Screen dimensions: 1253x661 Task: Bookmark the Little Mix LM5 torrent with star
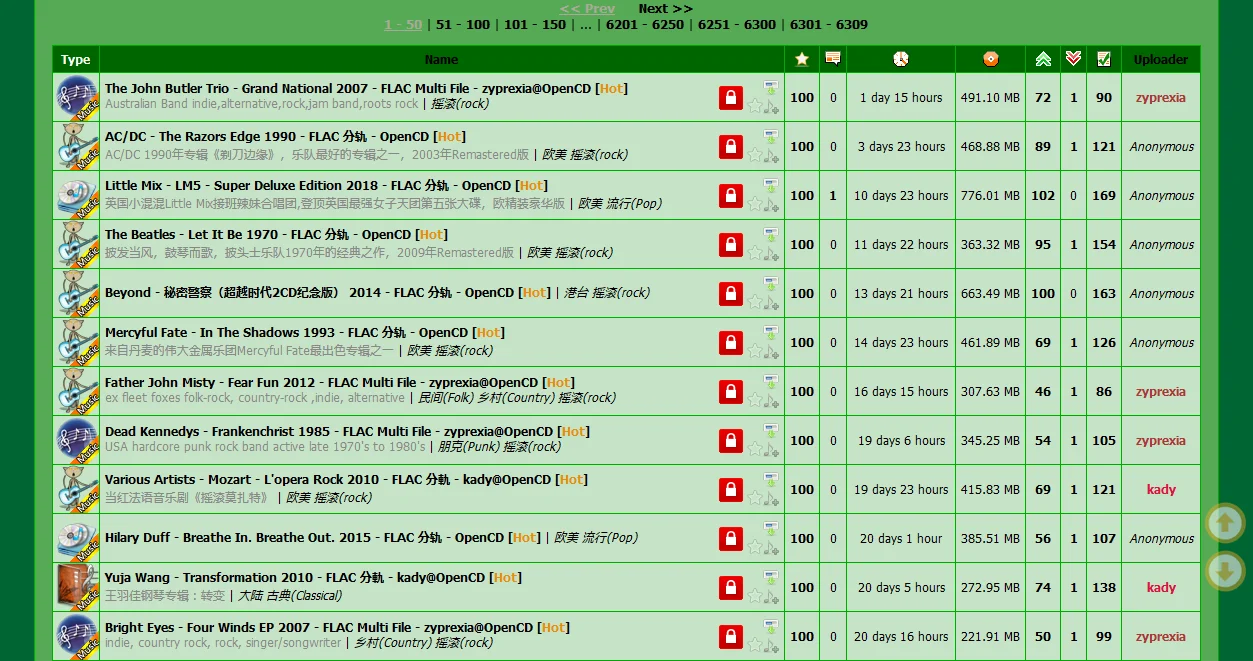[755, 203]
